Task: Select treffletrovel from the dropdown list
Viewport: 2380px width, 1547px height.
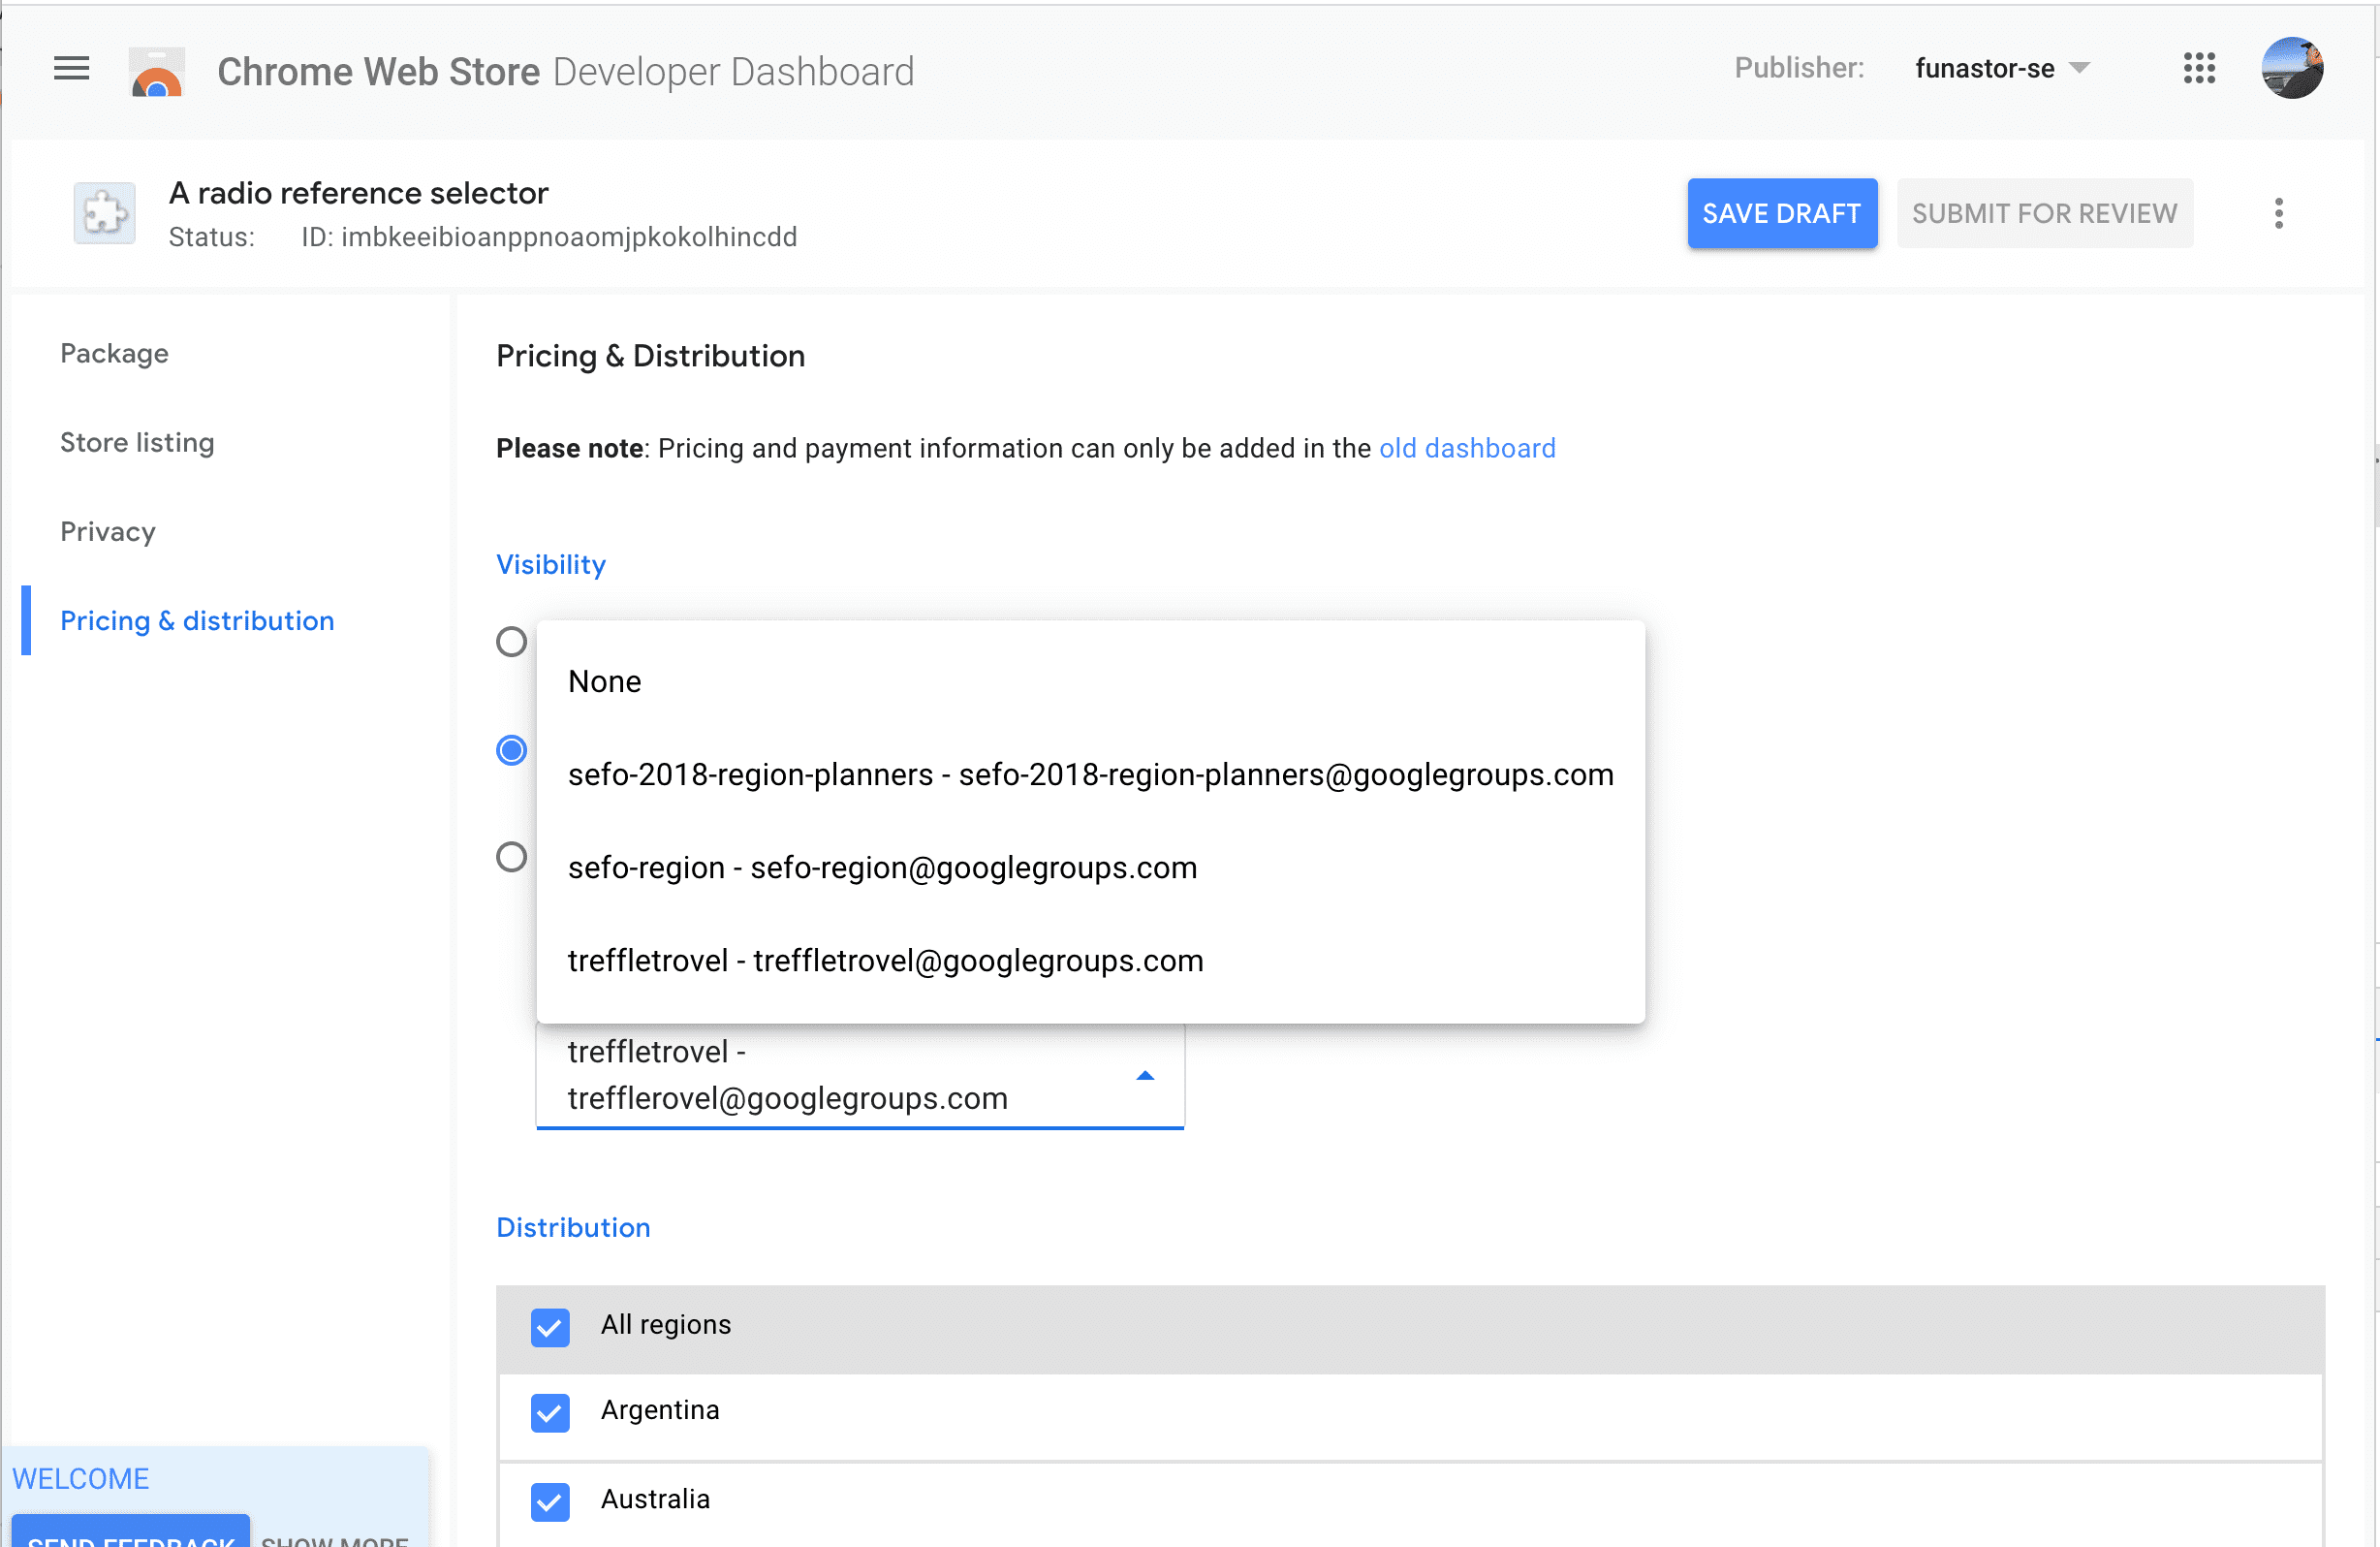Action: 887,961
